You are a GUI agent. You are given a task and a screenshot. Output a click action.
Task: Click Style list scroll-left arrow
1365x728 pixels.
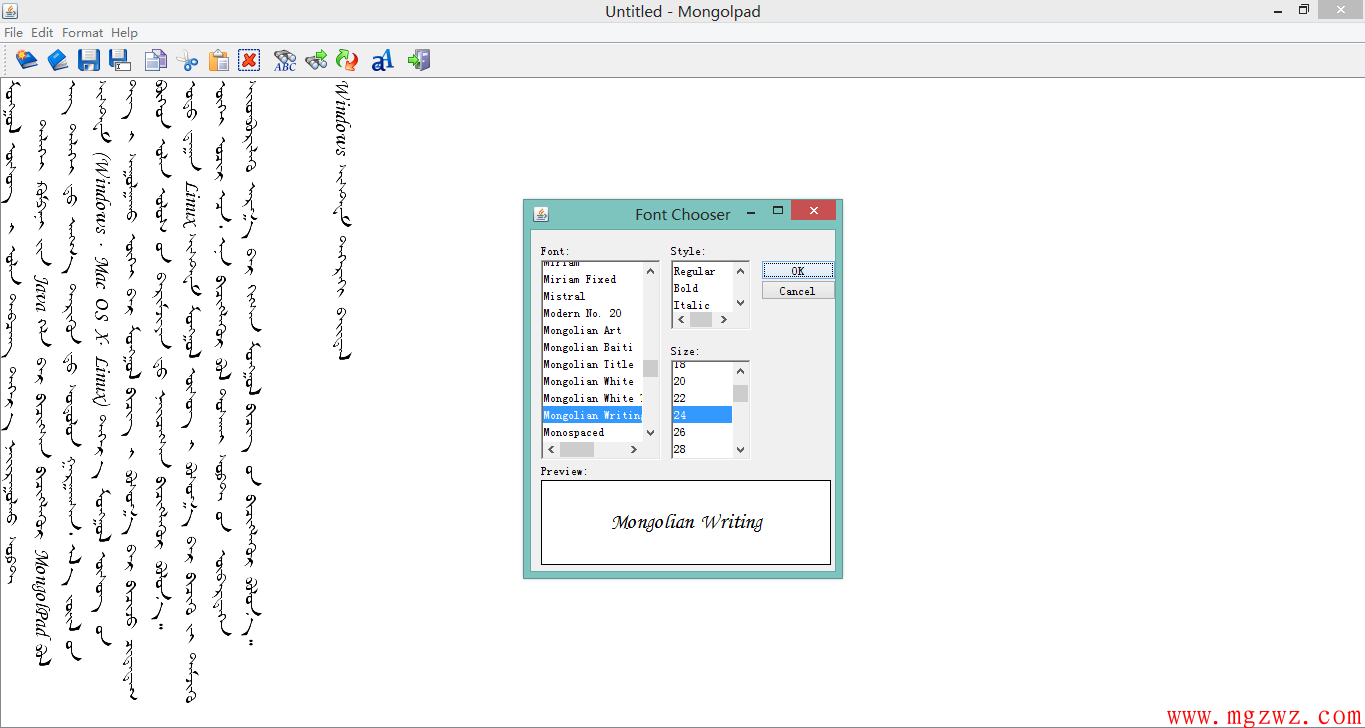pyautogui.click(x=680, y=320)
